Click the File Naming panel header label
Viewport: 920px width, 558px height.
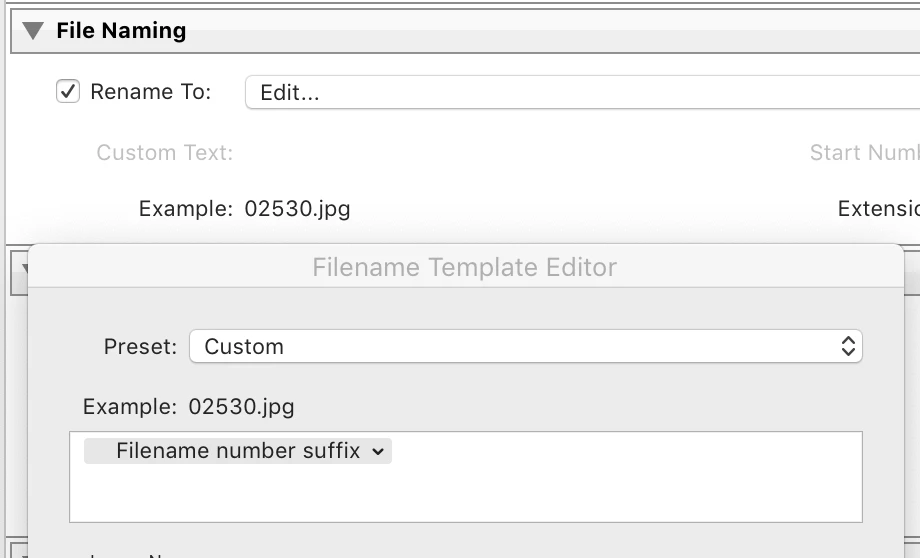click(121, 31)
